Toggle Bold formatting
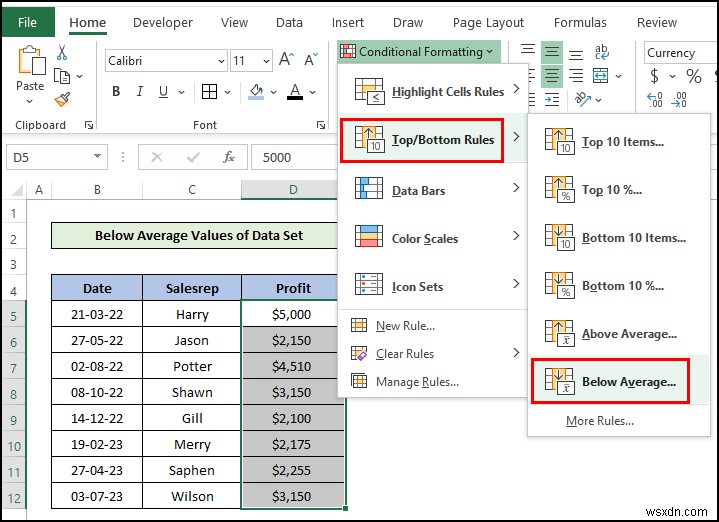This screenshot has width=719, height=522. tap(116, 92)
